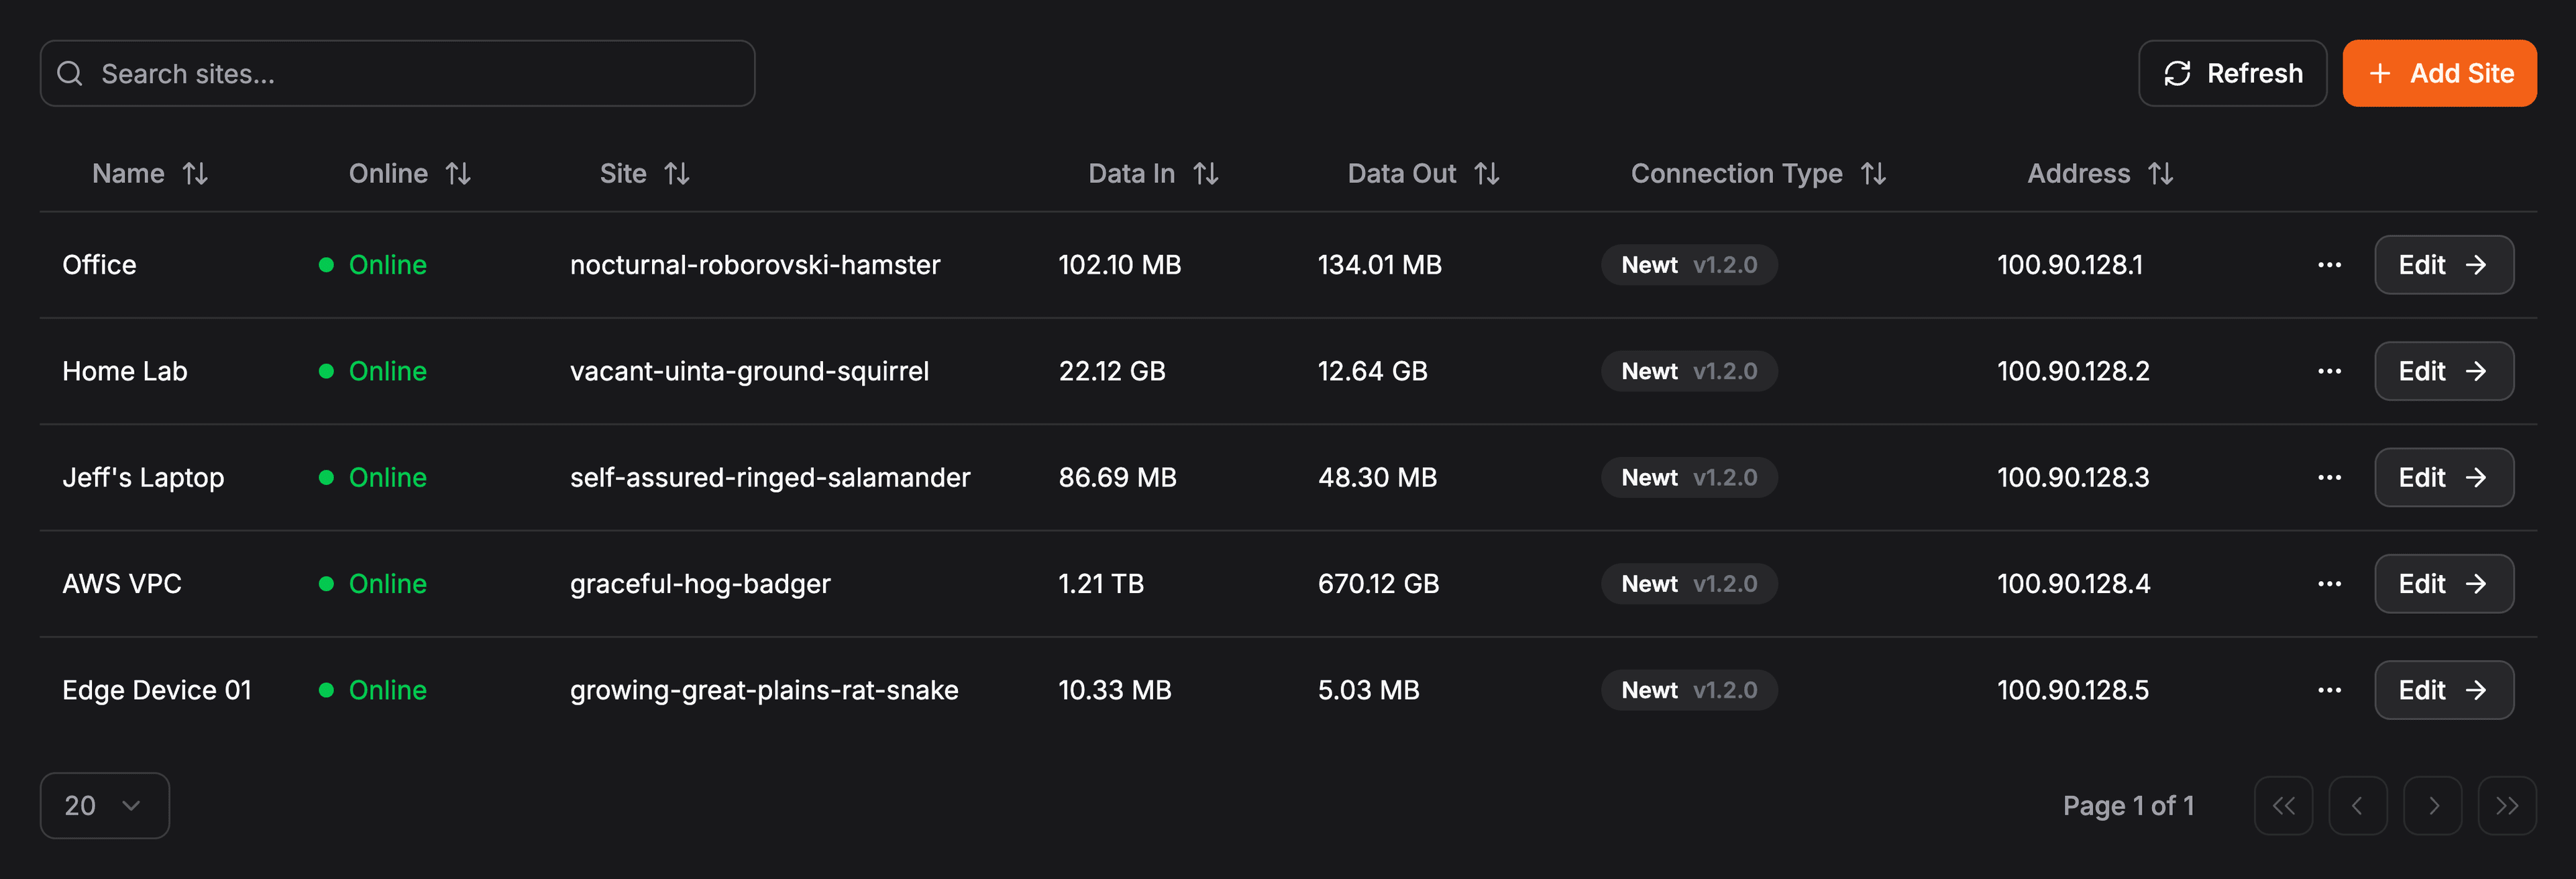Click the Page 1 of 1 label

pos(2128,806)
